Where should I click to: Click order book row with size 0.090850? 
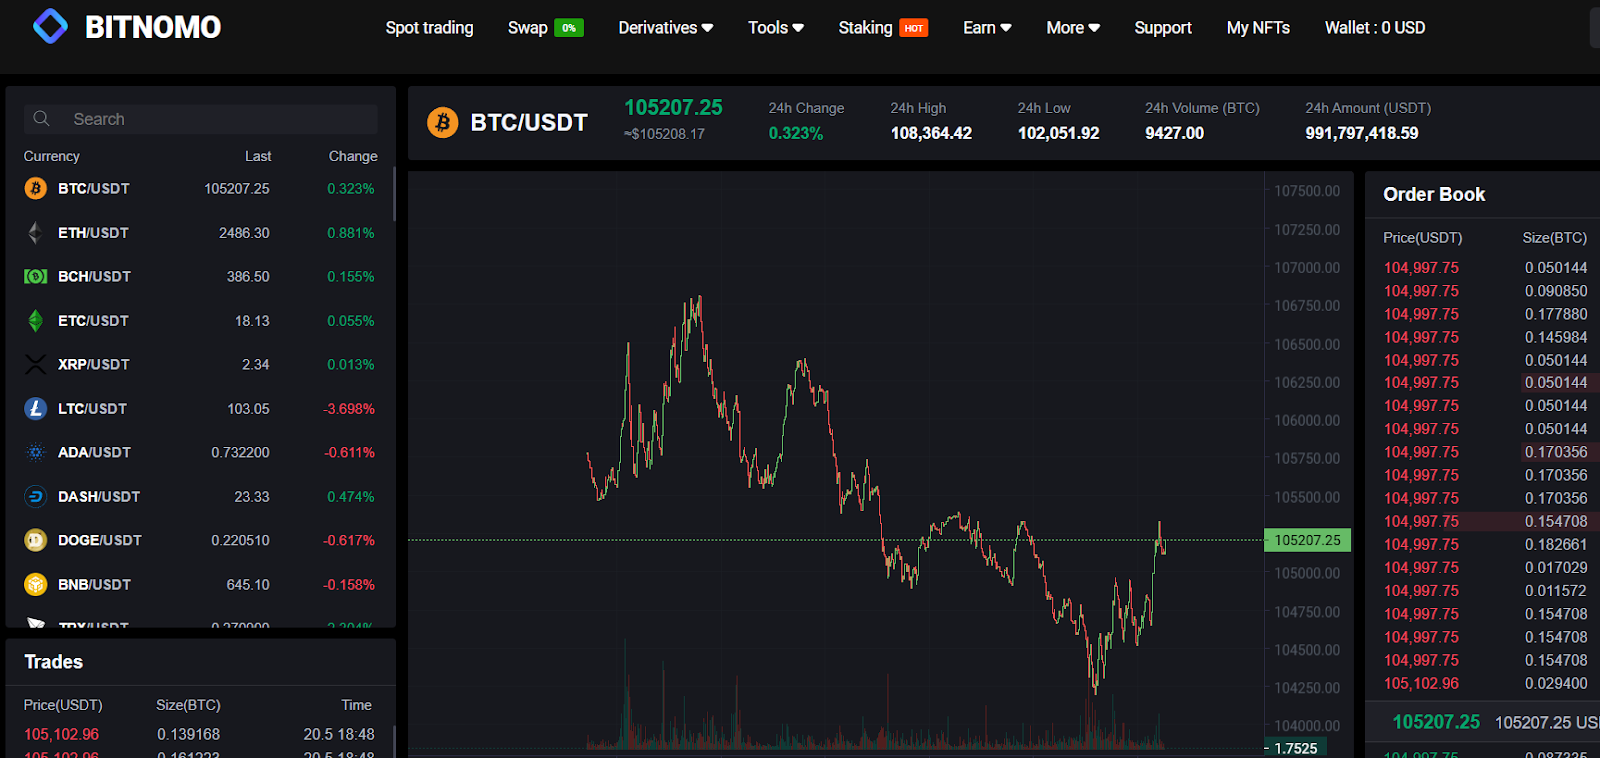coord(1485,291)
